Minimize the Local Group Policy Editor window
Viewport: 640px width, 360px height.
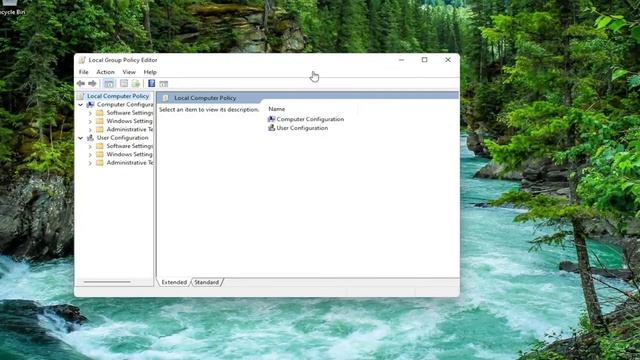pos(401,60)
